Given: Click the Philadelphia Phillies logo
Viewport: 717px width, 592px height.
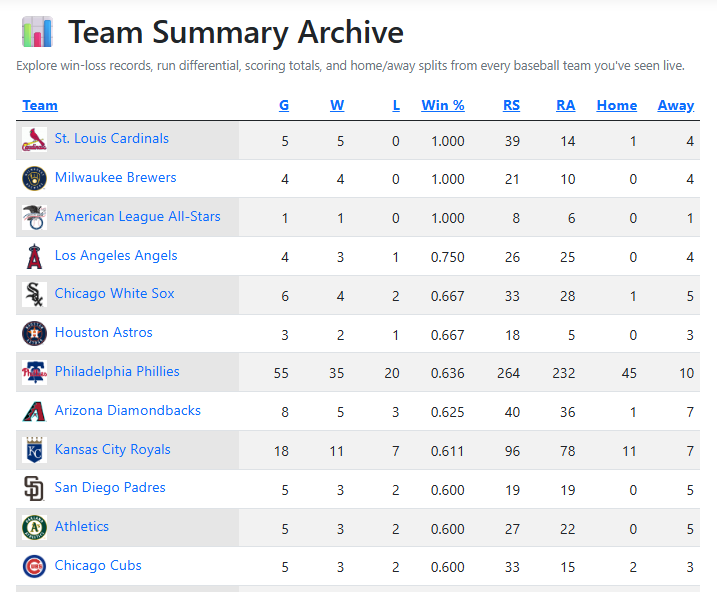Looking at the screenshot, I should 34,373.
